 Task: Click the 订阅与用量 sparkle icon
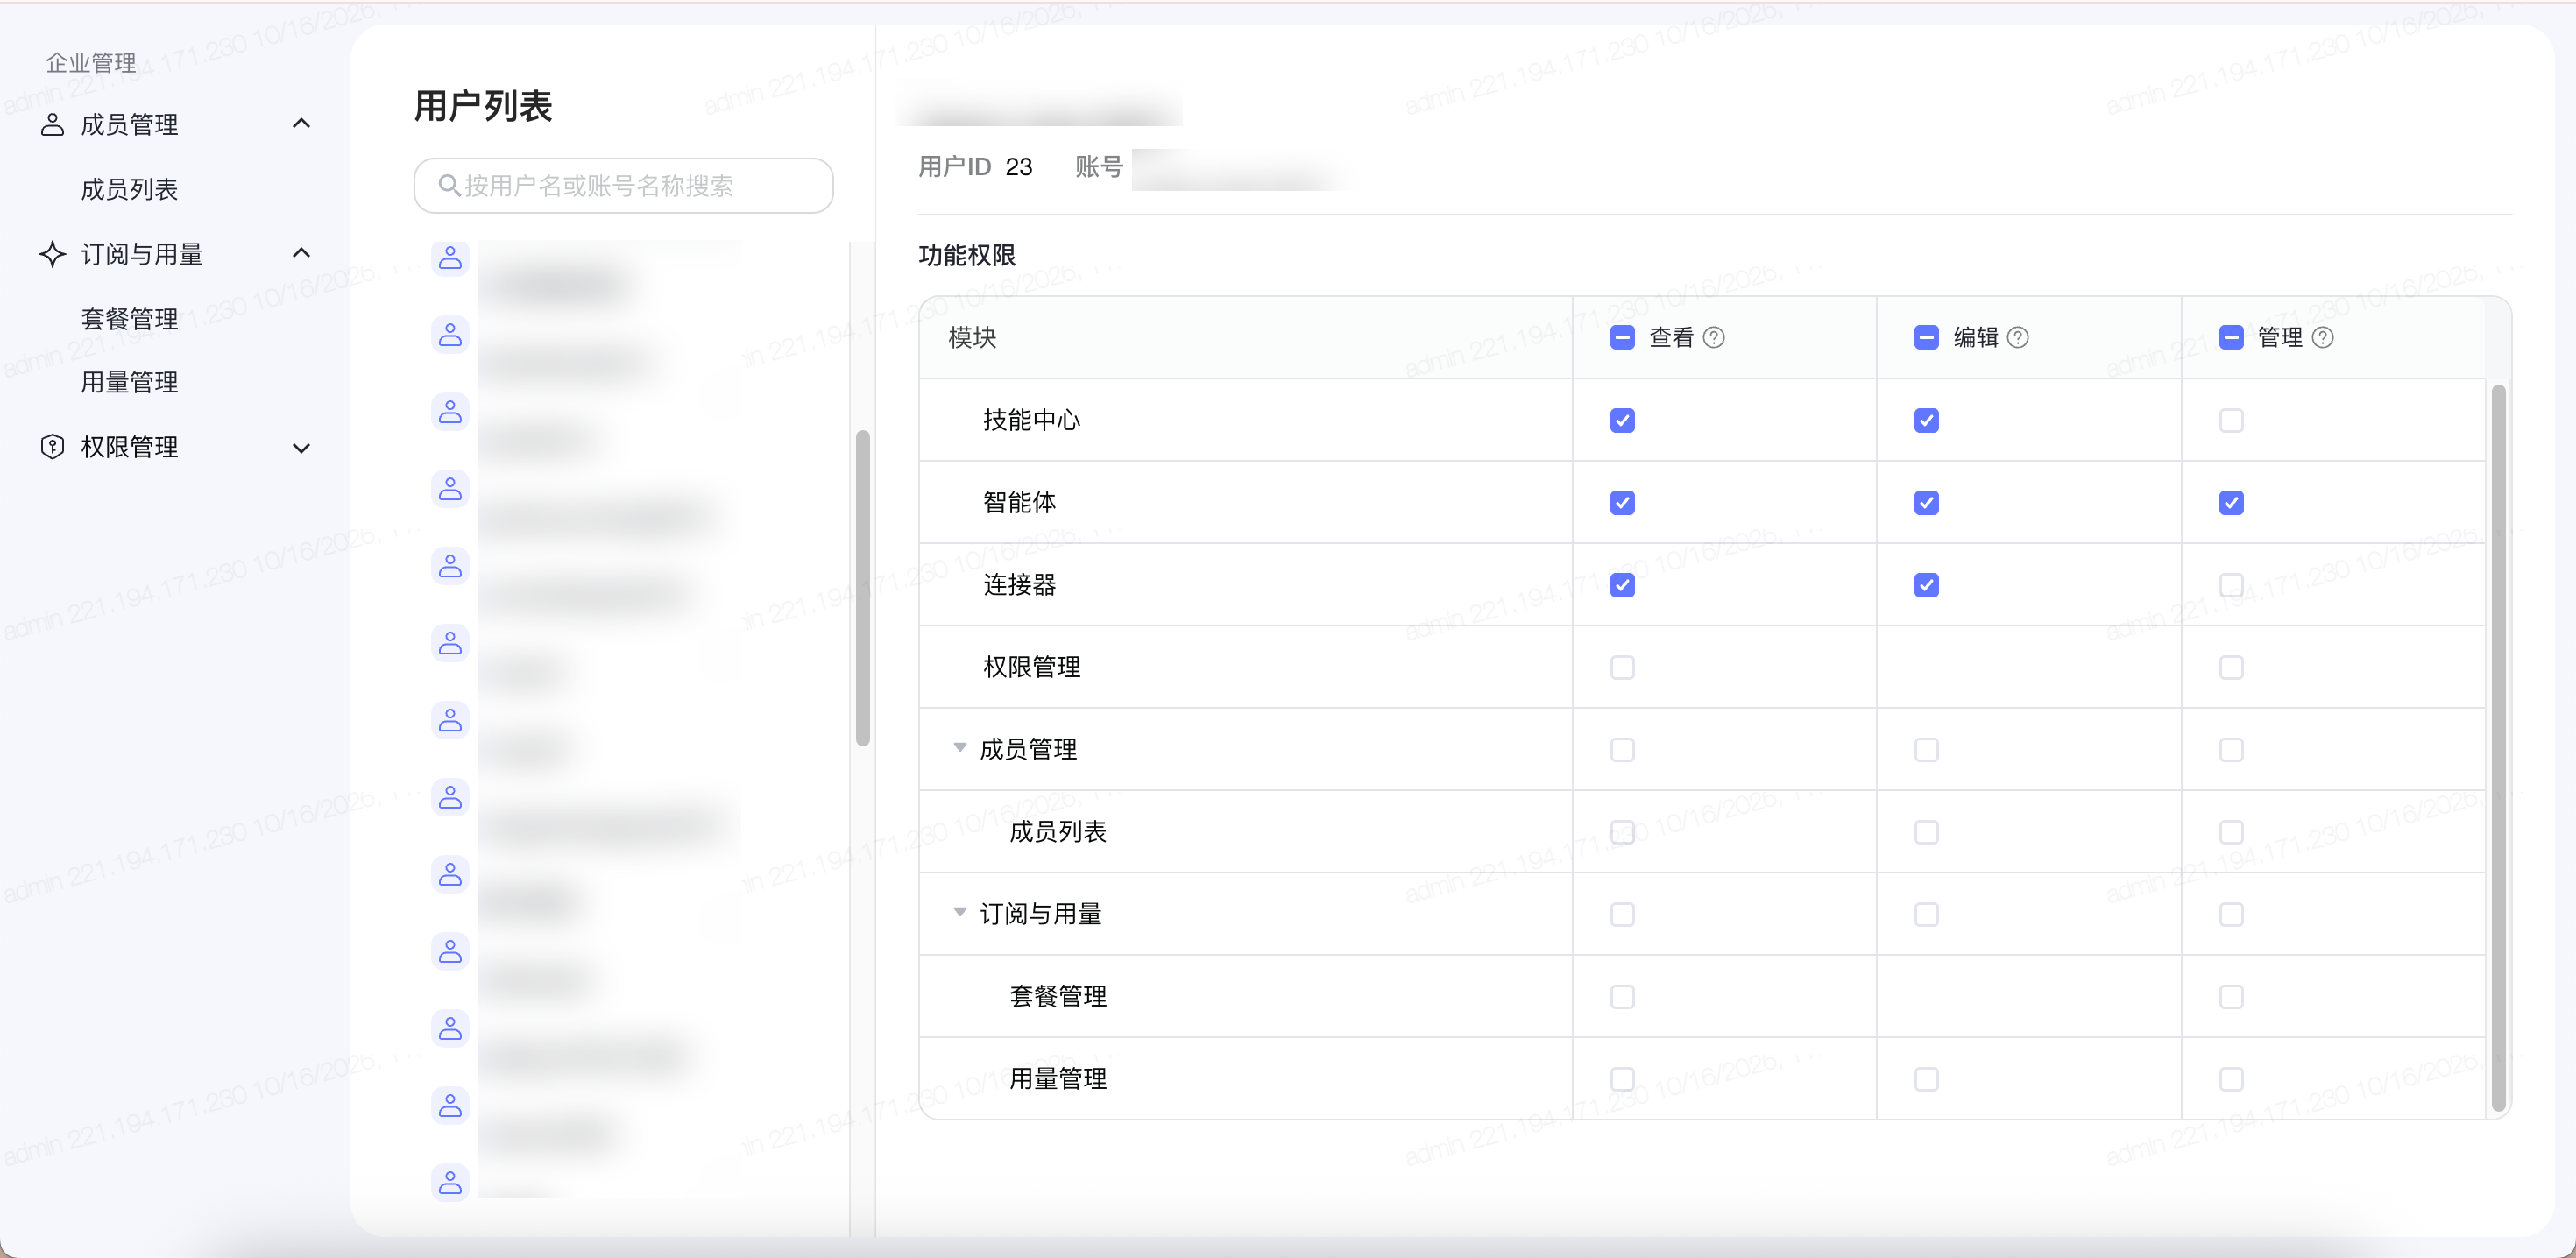(x=52, y=254)
